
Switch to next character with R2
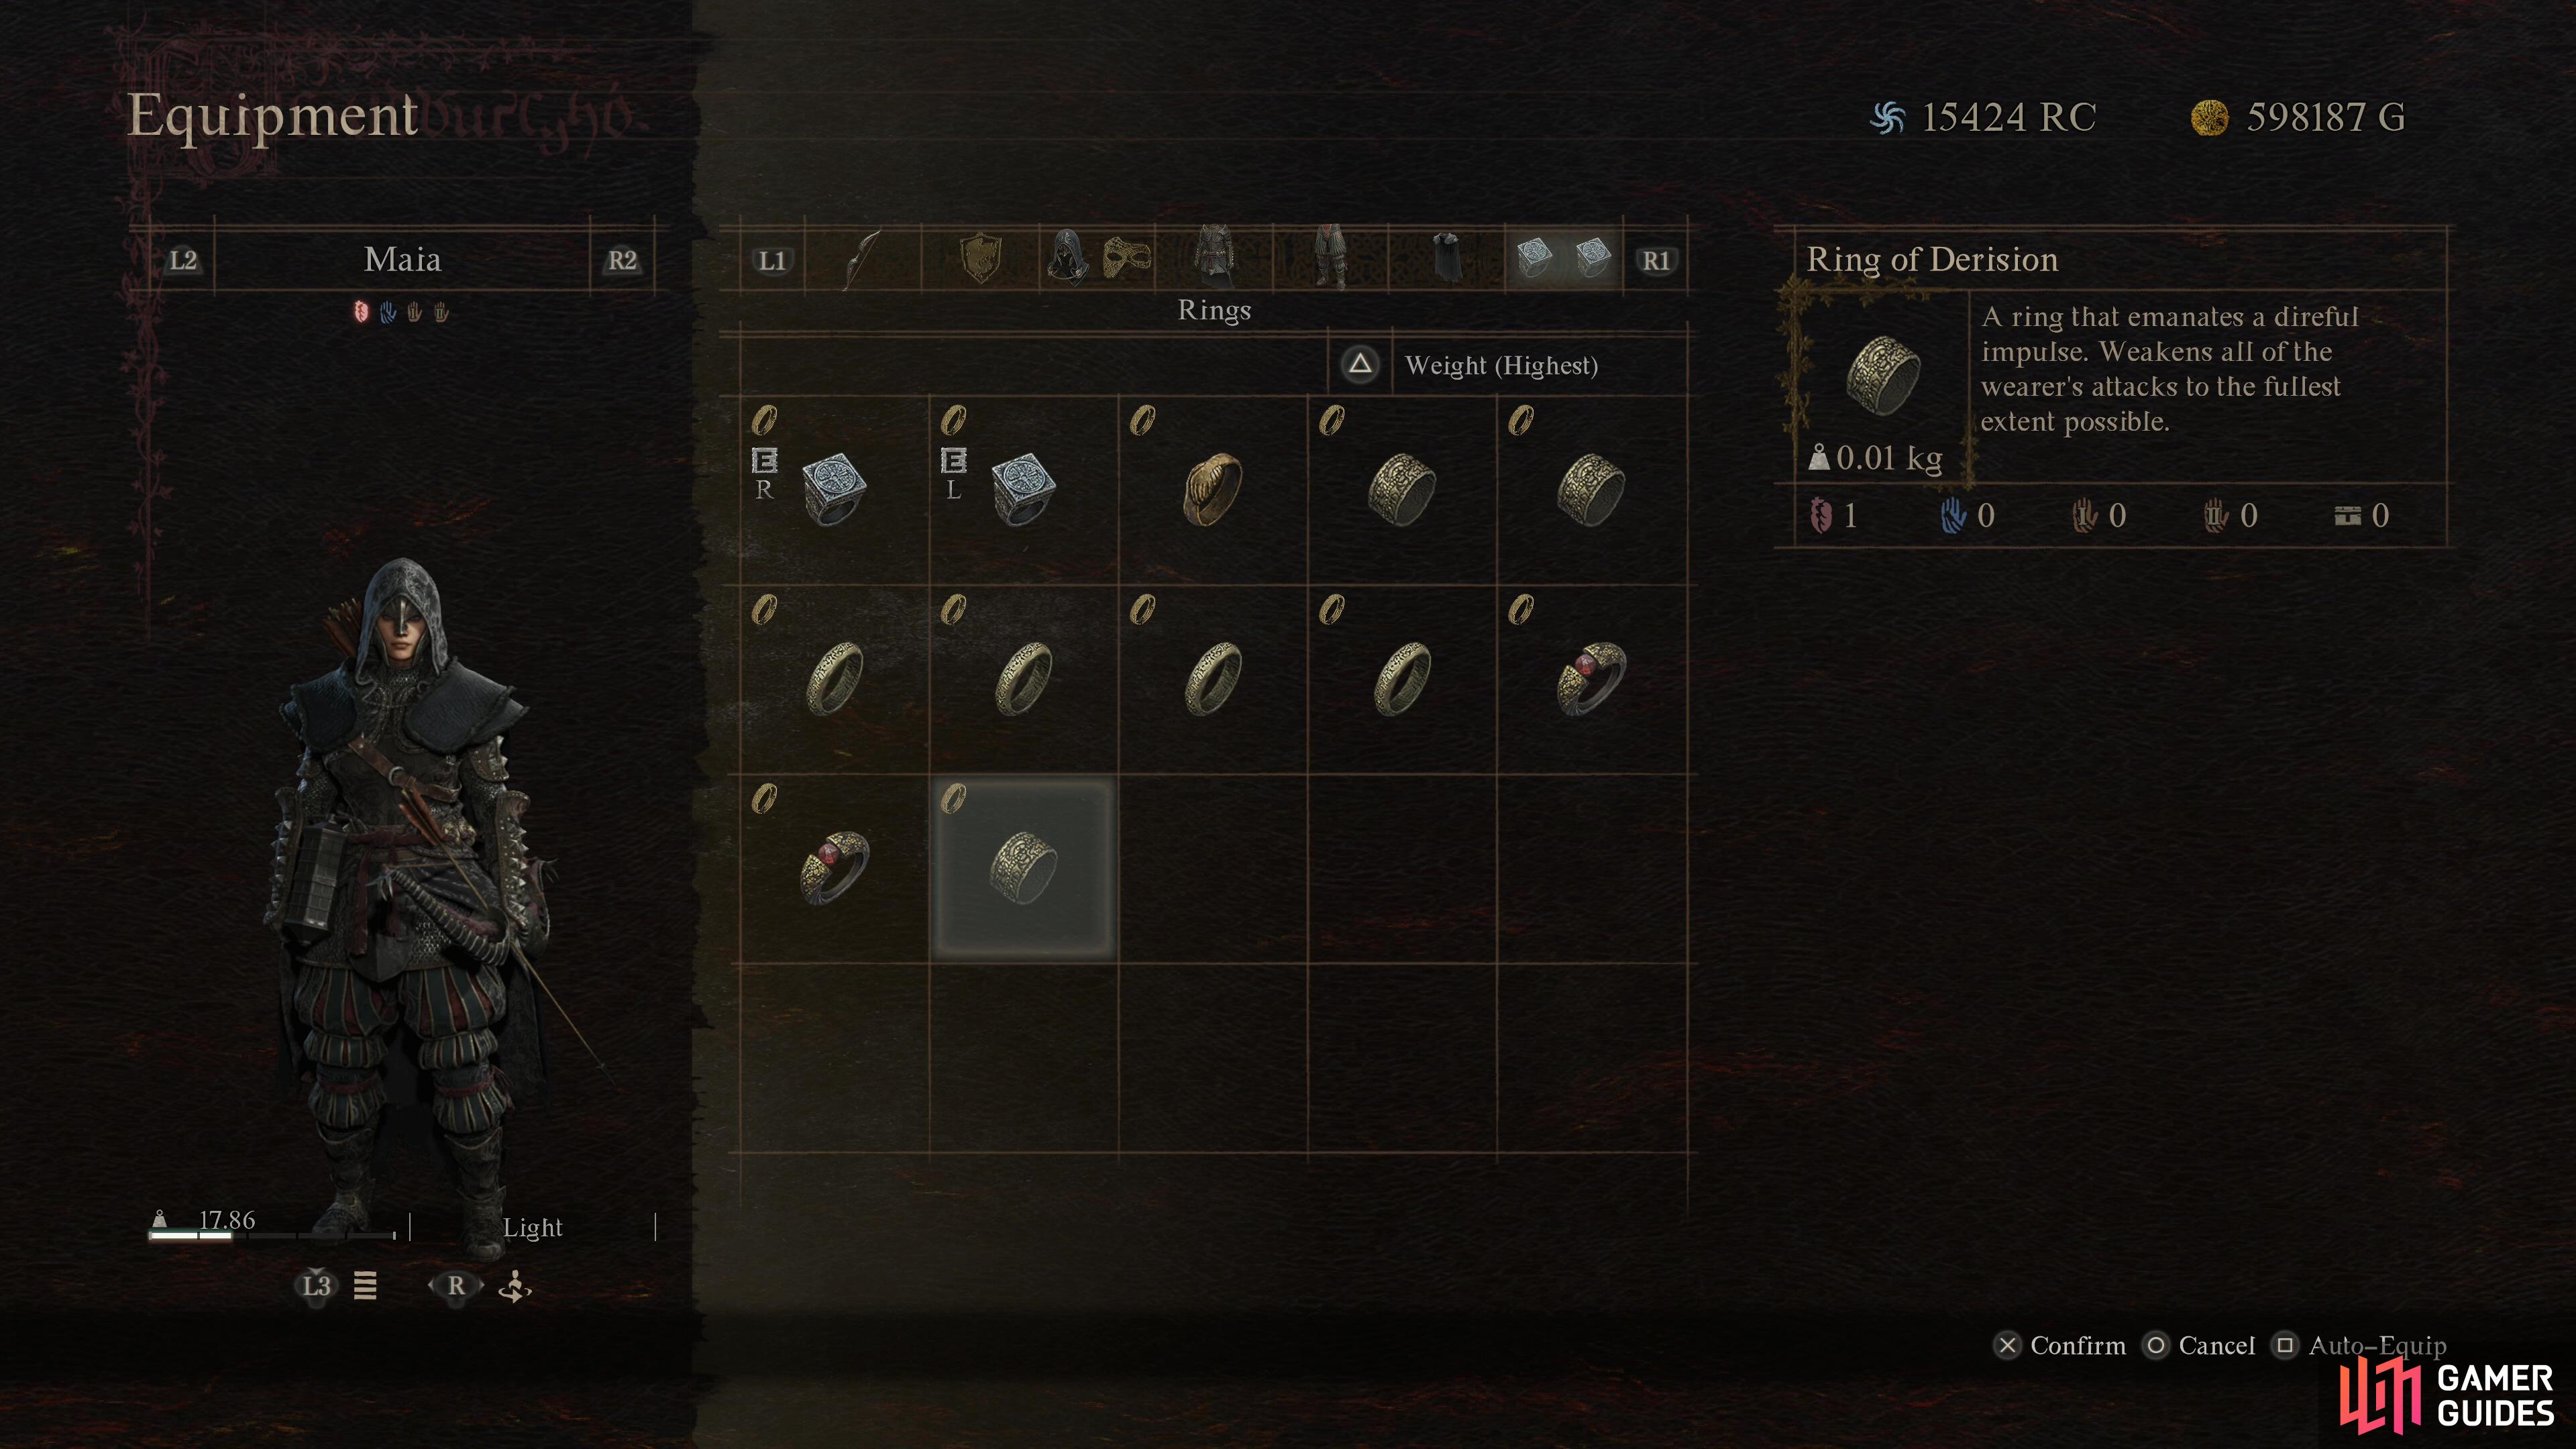click(x=622, y=261)
